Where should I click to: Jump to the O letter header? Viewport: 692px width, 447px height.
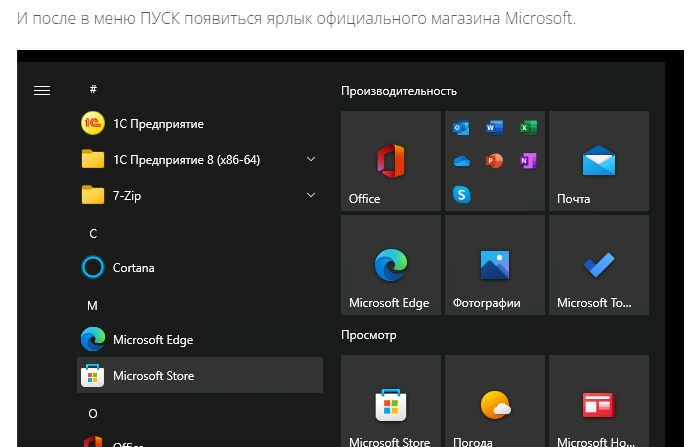tap(93, 413)
